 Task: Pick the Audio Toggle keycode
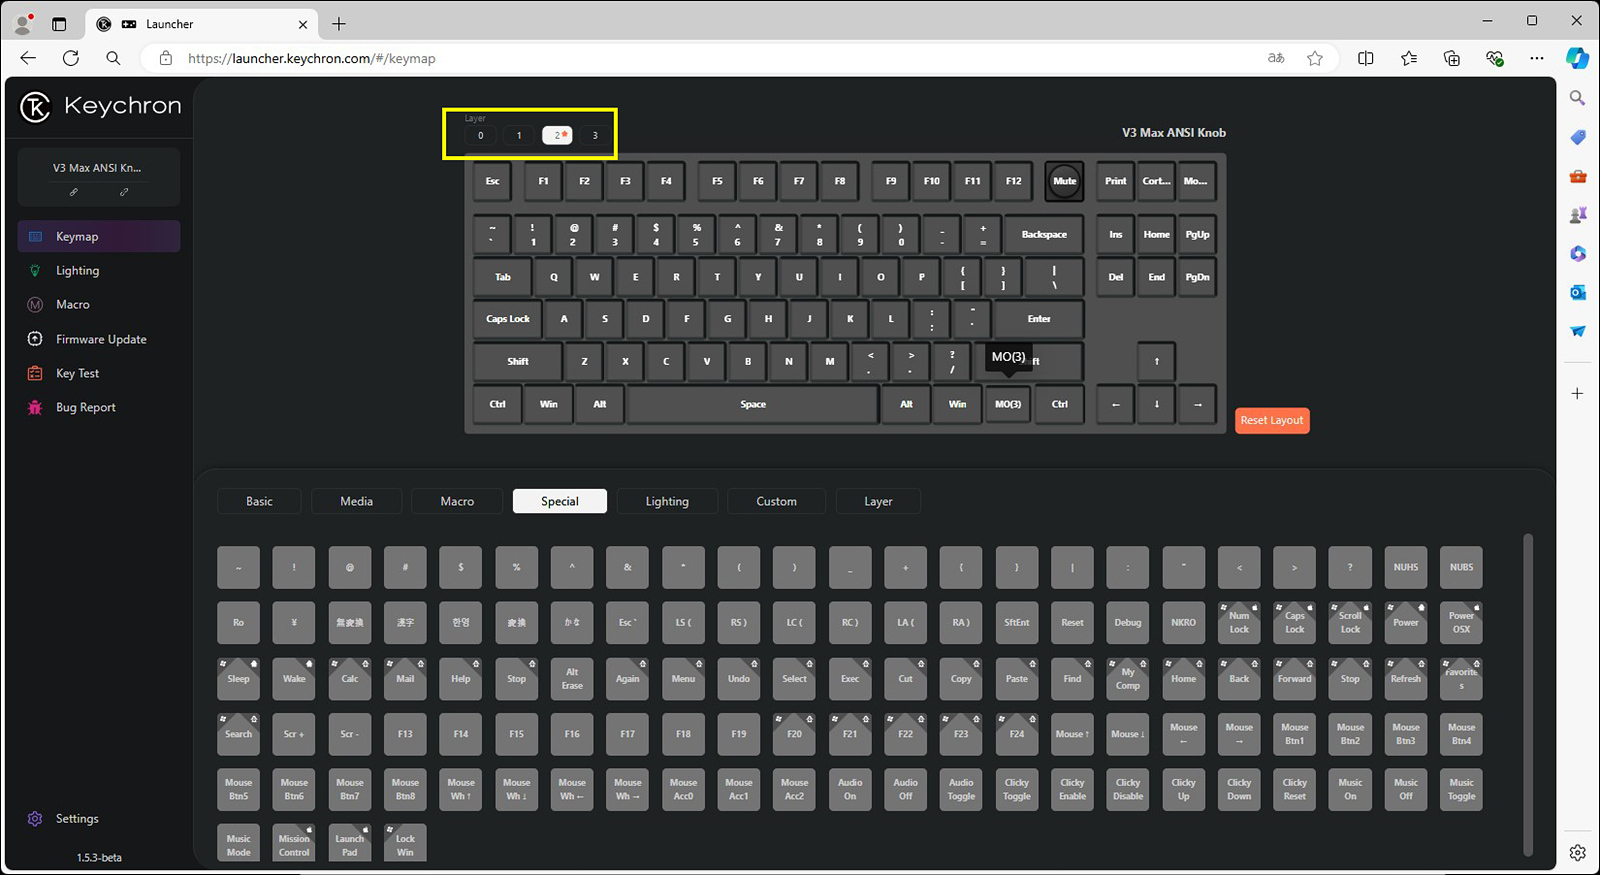[x=961, y=789]
